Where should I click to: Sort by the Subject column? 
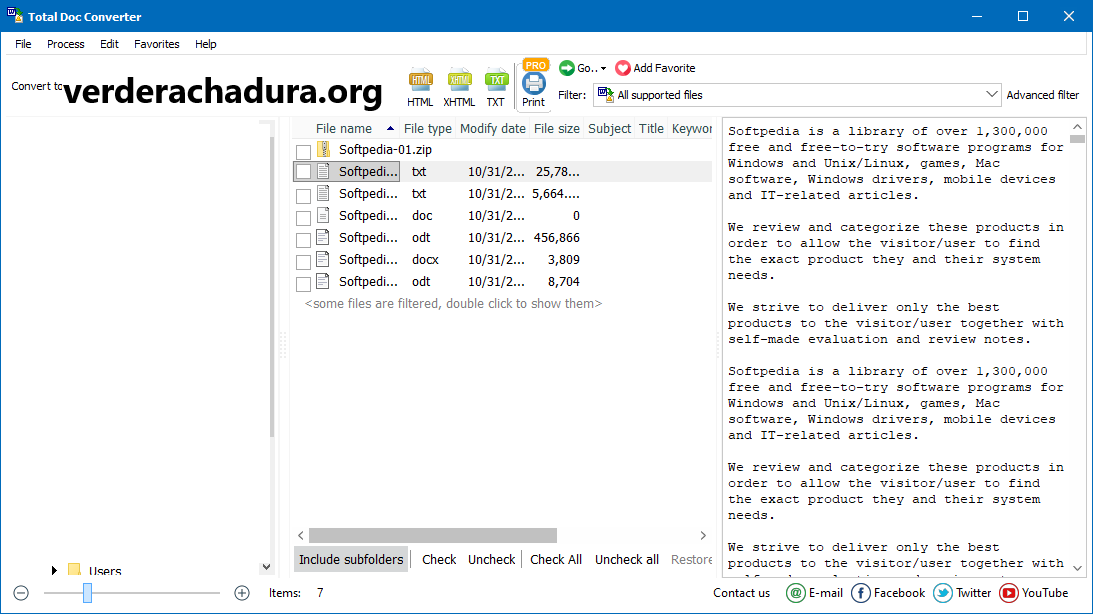(x=609, y=128)
